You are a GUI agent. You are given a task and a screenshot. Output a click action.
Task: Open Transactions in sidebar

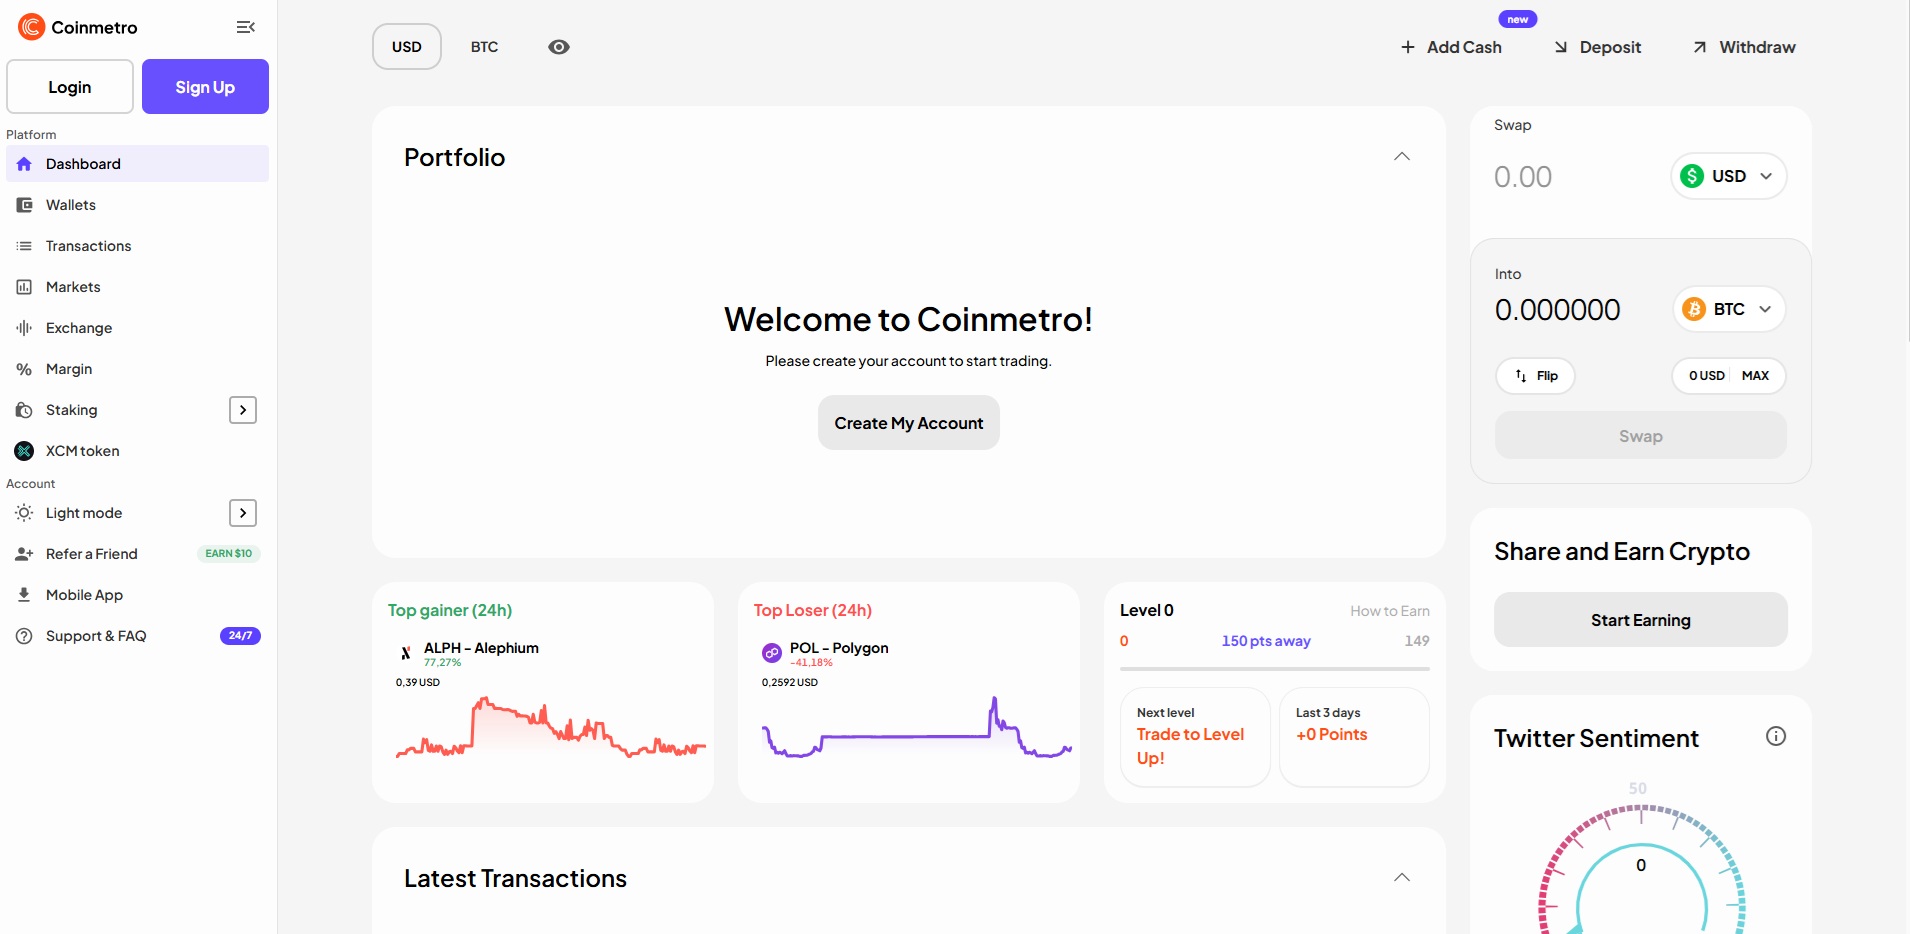point(138,246)
